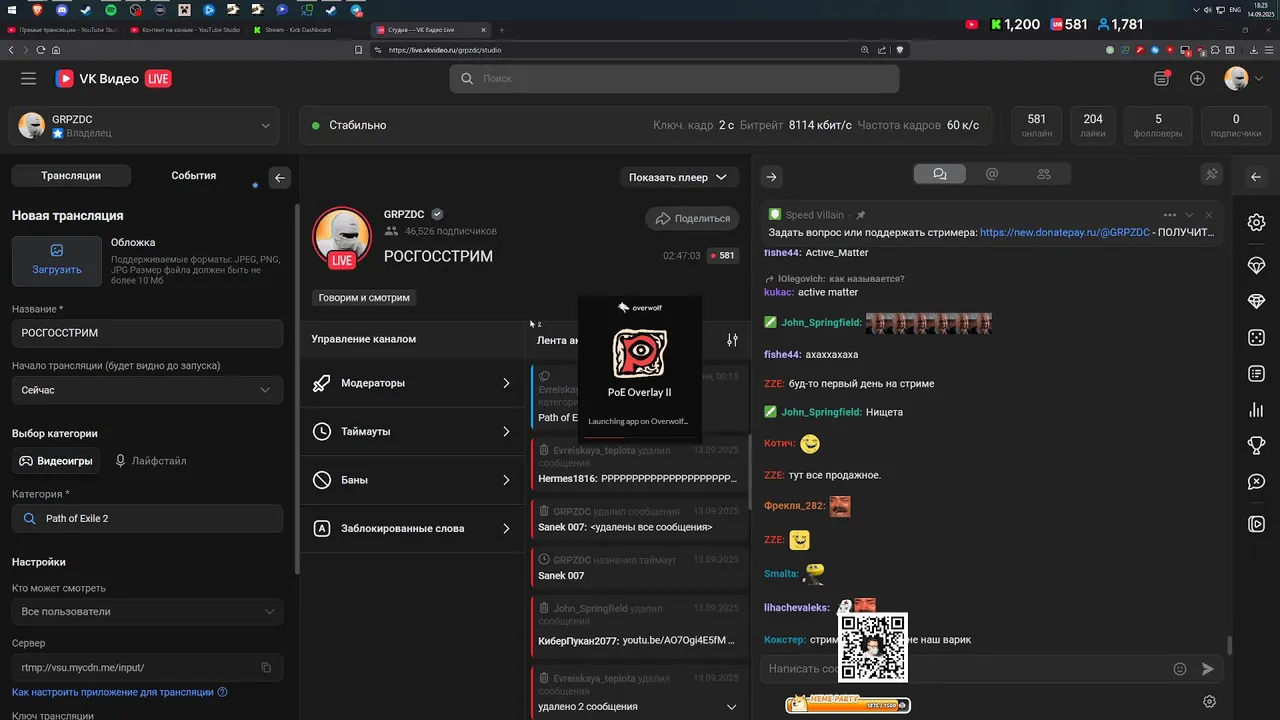The width and height of the screenshot is (1280, 720).
Task: Open the statistics bars icon in sidebar
Action: pyautogui.click(x=1256, y=410)
